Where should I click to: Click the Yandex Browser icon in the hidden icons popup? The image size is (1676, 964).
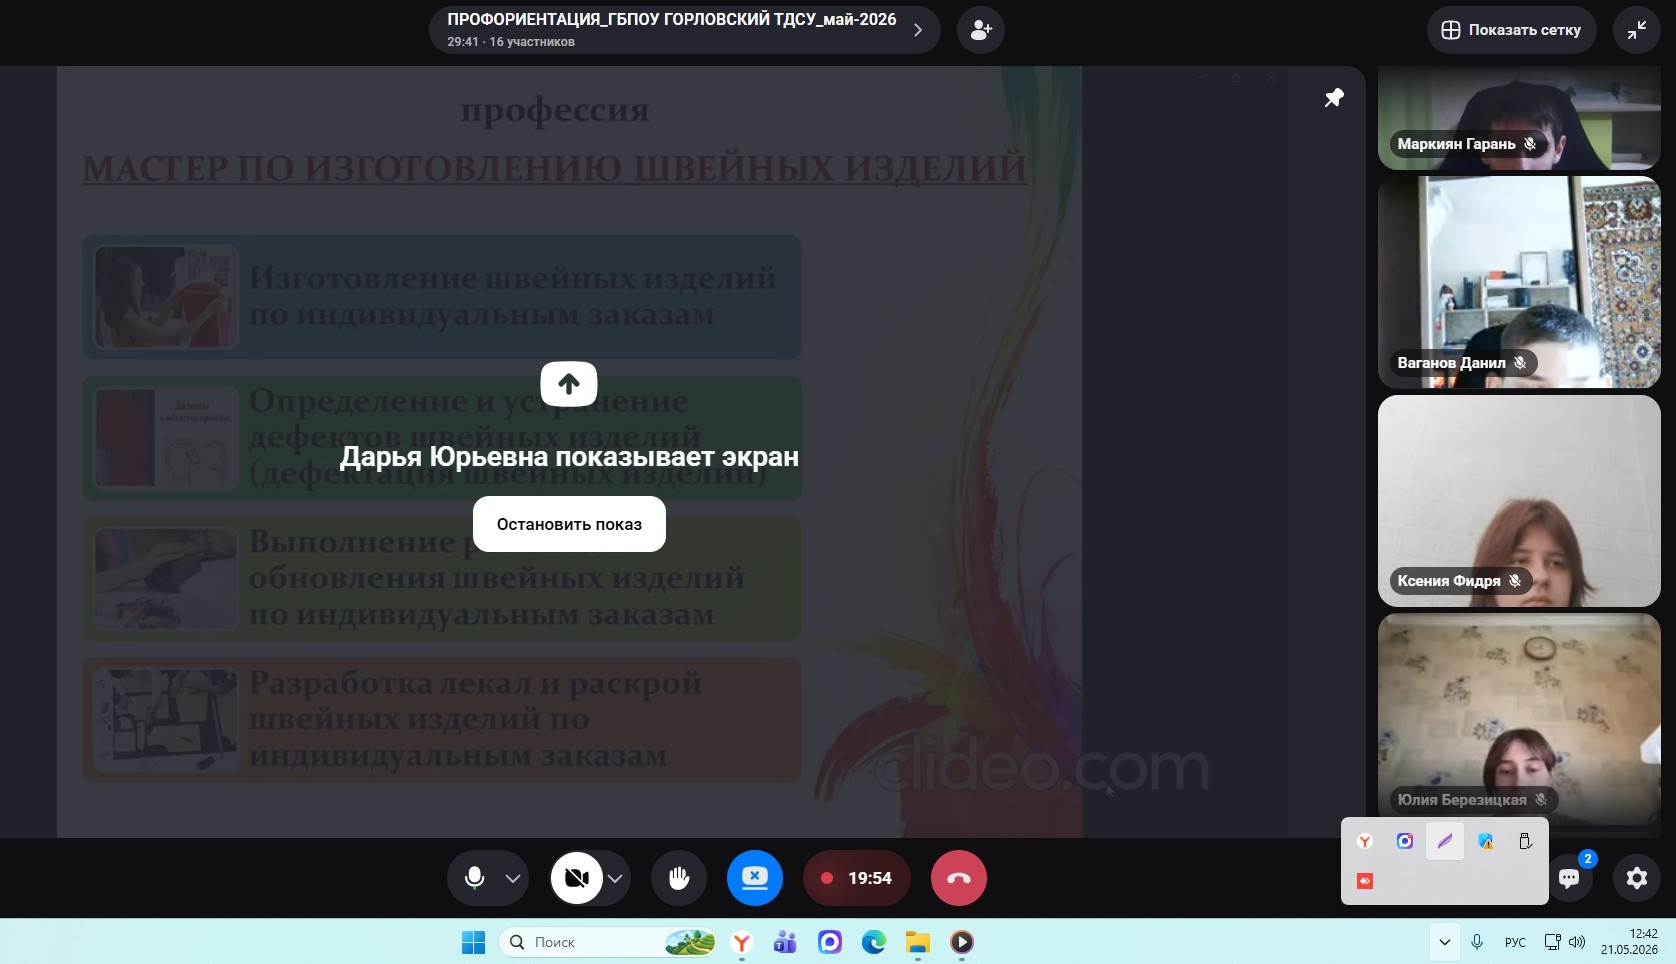[1365, 841]
